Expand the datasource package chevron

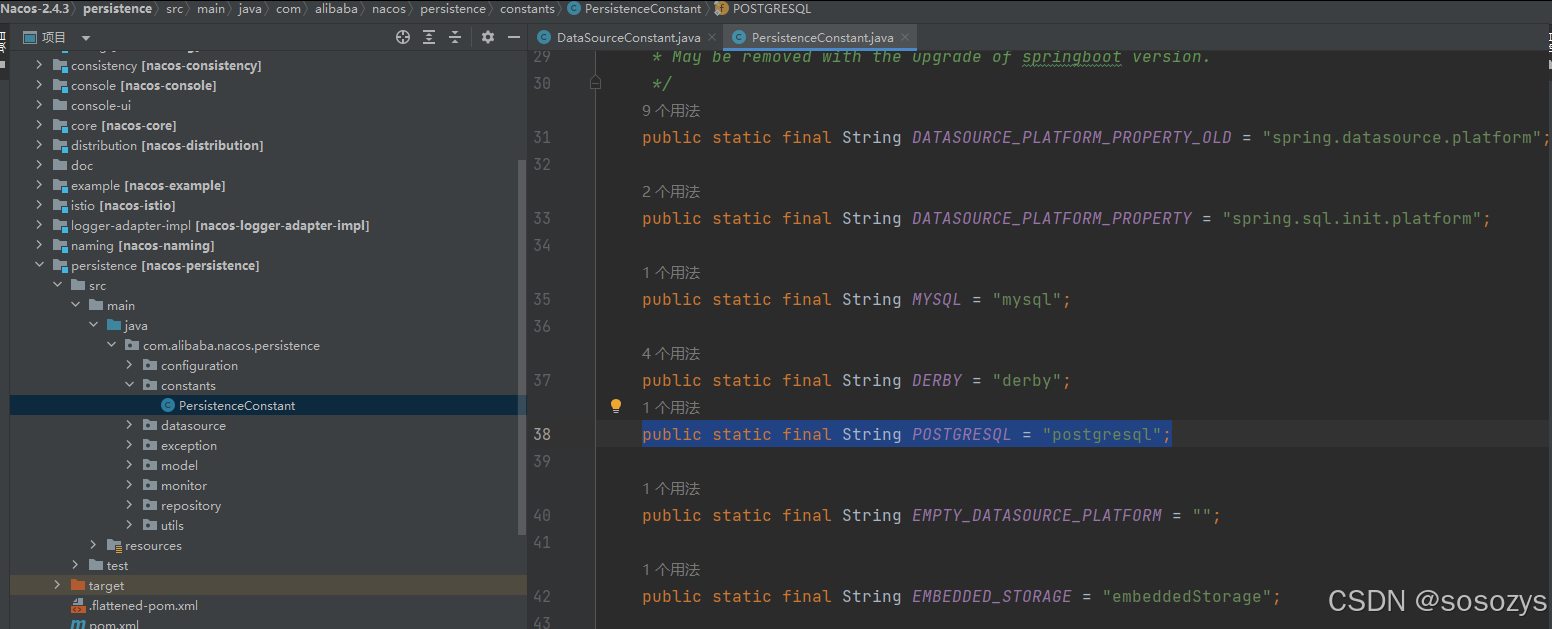[x=129, y=425]
